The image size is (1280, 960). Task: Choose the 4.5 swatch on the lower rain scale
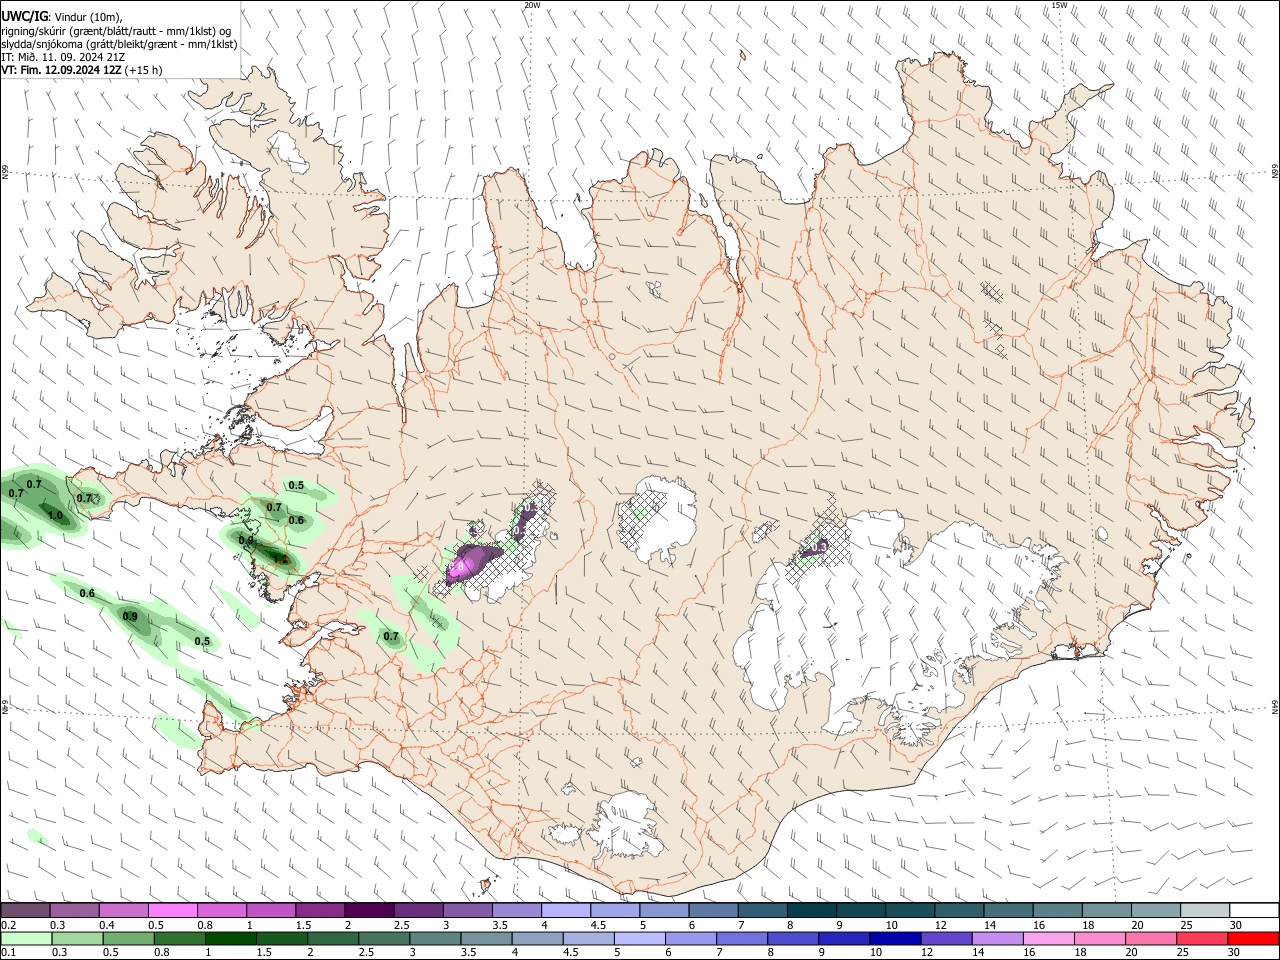(588, 938)
